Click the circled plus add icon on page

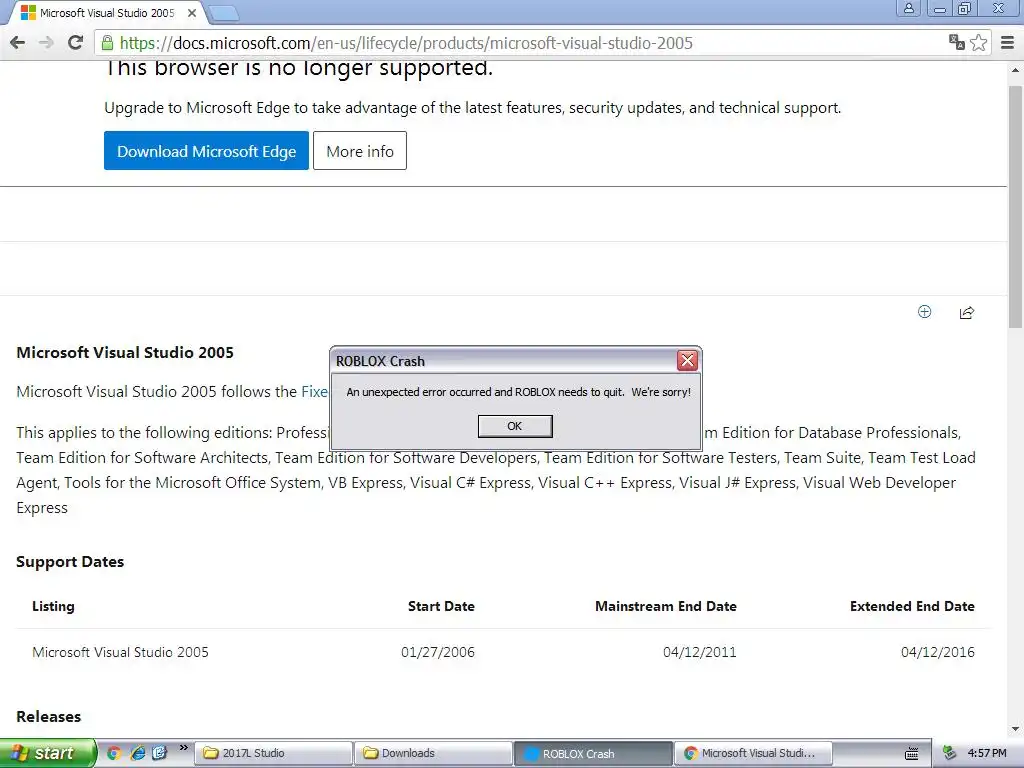(924, 312)
